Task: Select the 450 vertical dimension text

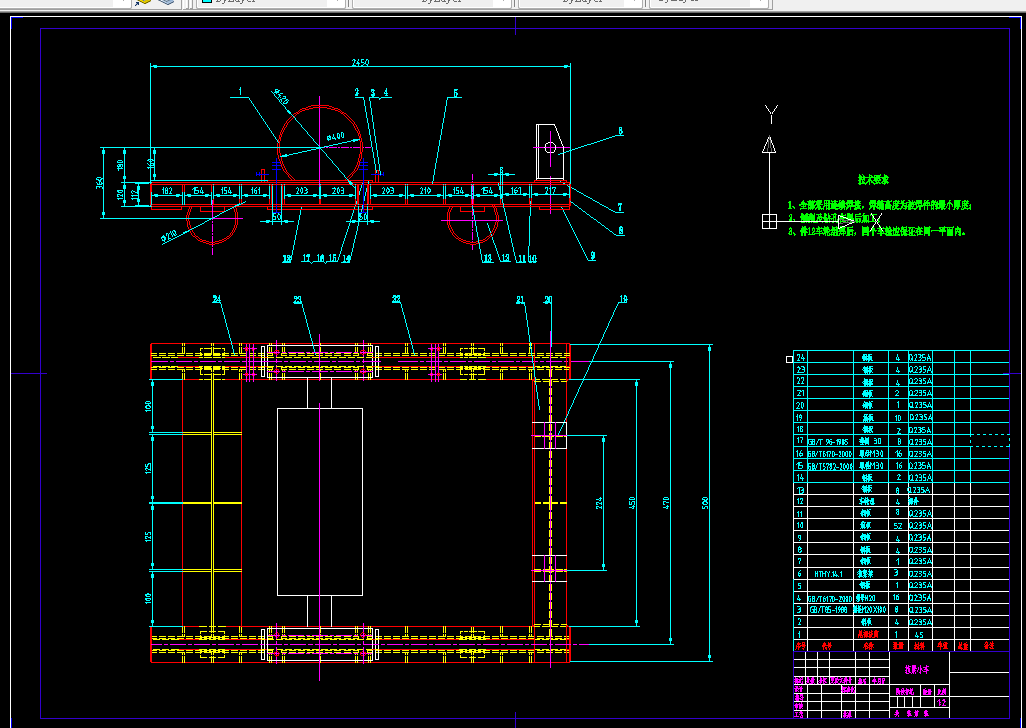Action: click(632, 503)
